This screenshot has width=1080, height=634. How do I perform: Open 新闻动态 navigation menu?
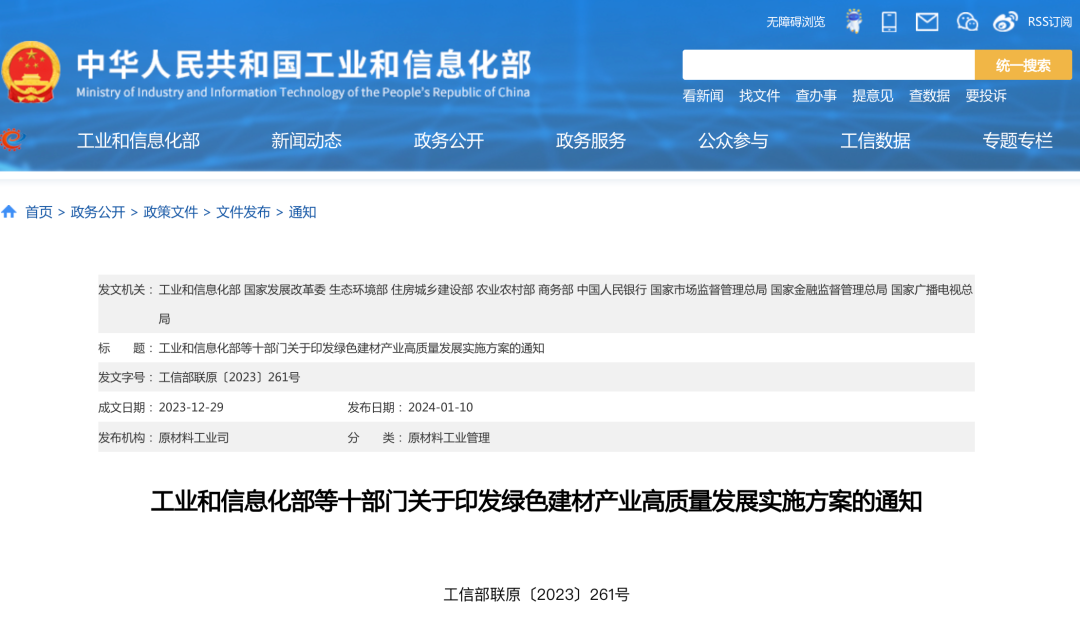click(307, 141)
